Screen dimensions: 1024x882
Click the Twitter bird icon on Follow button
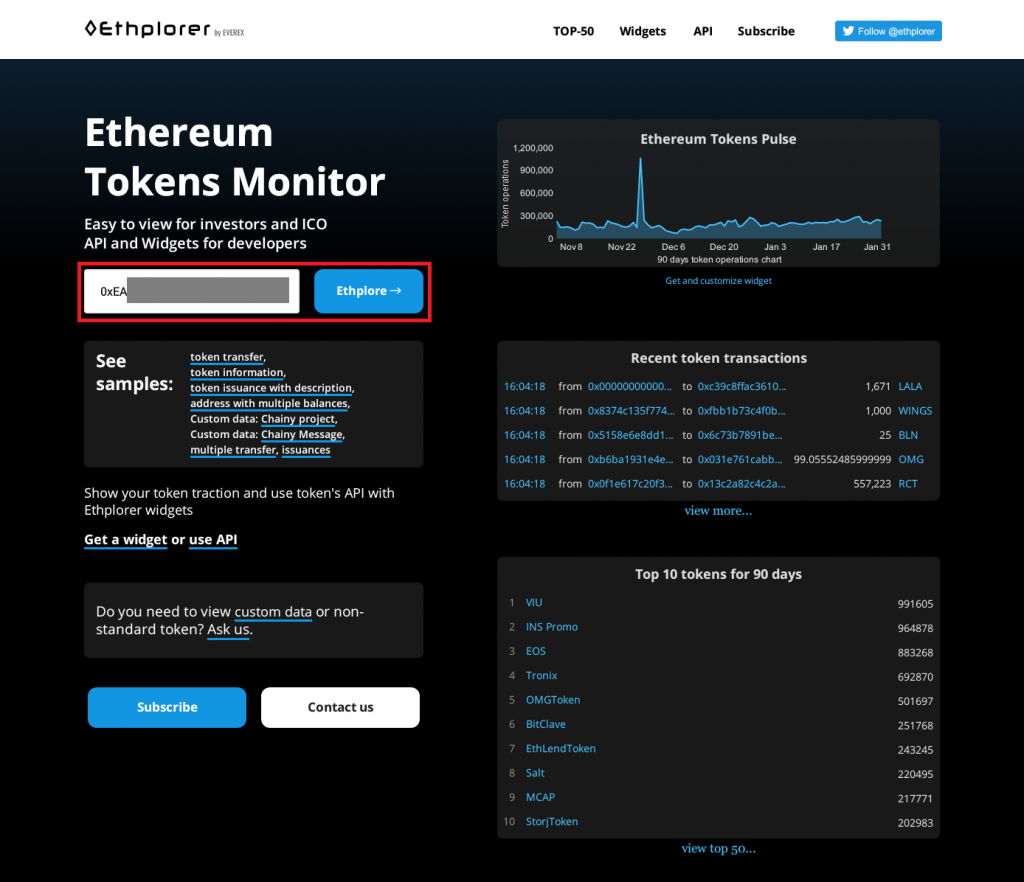click(x=851, y=30)
